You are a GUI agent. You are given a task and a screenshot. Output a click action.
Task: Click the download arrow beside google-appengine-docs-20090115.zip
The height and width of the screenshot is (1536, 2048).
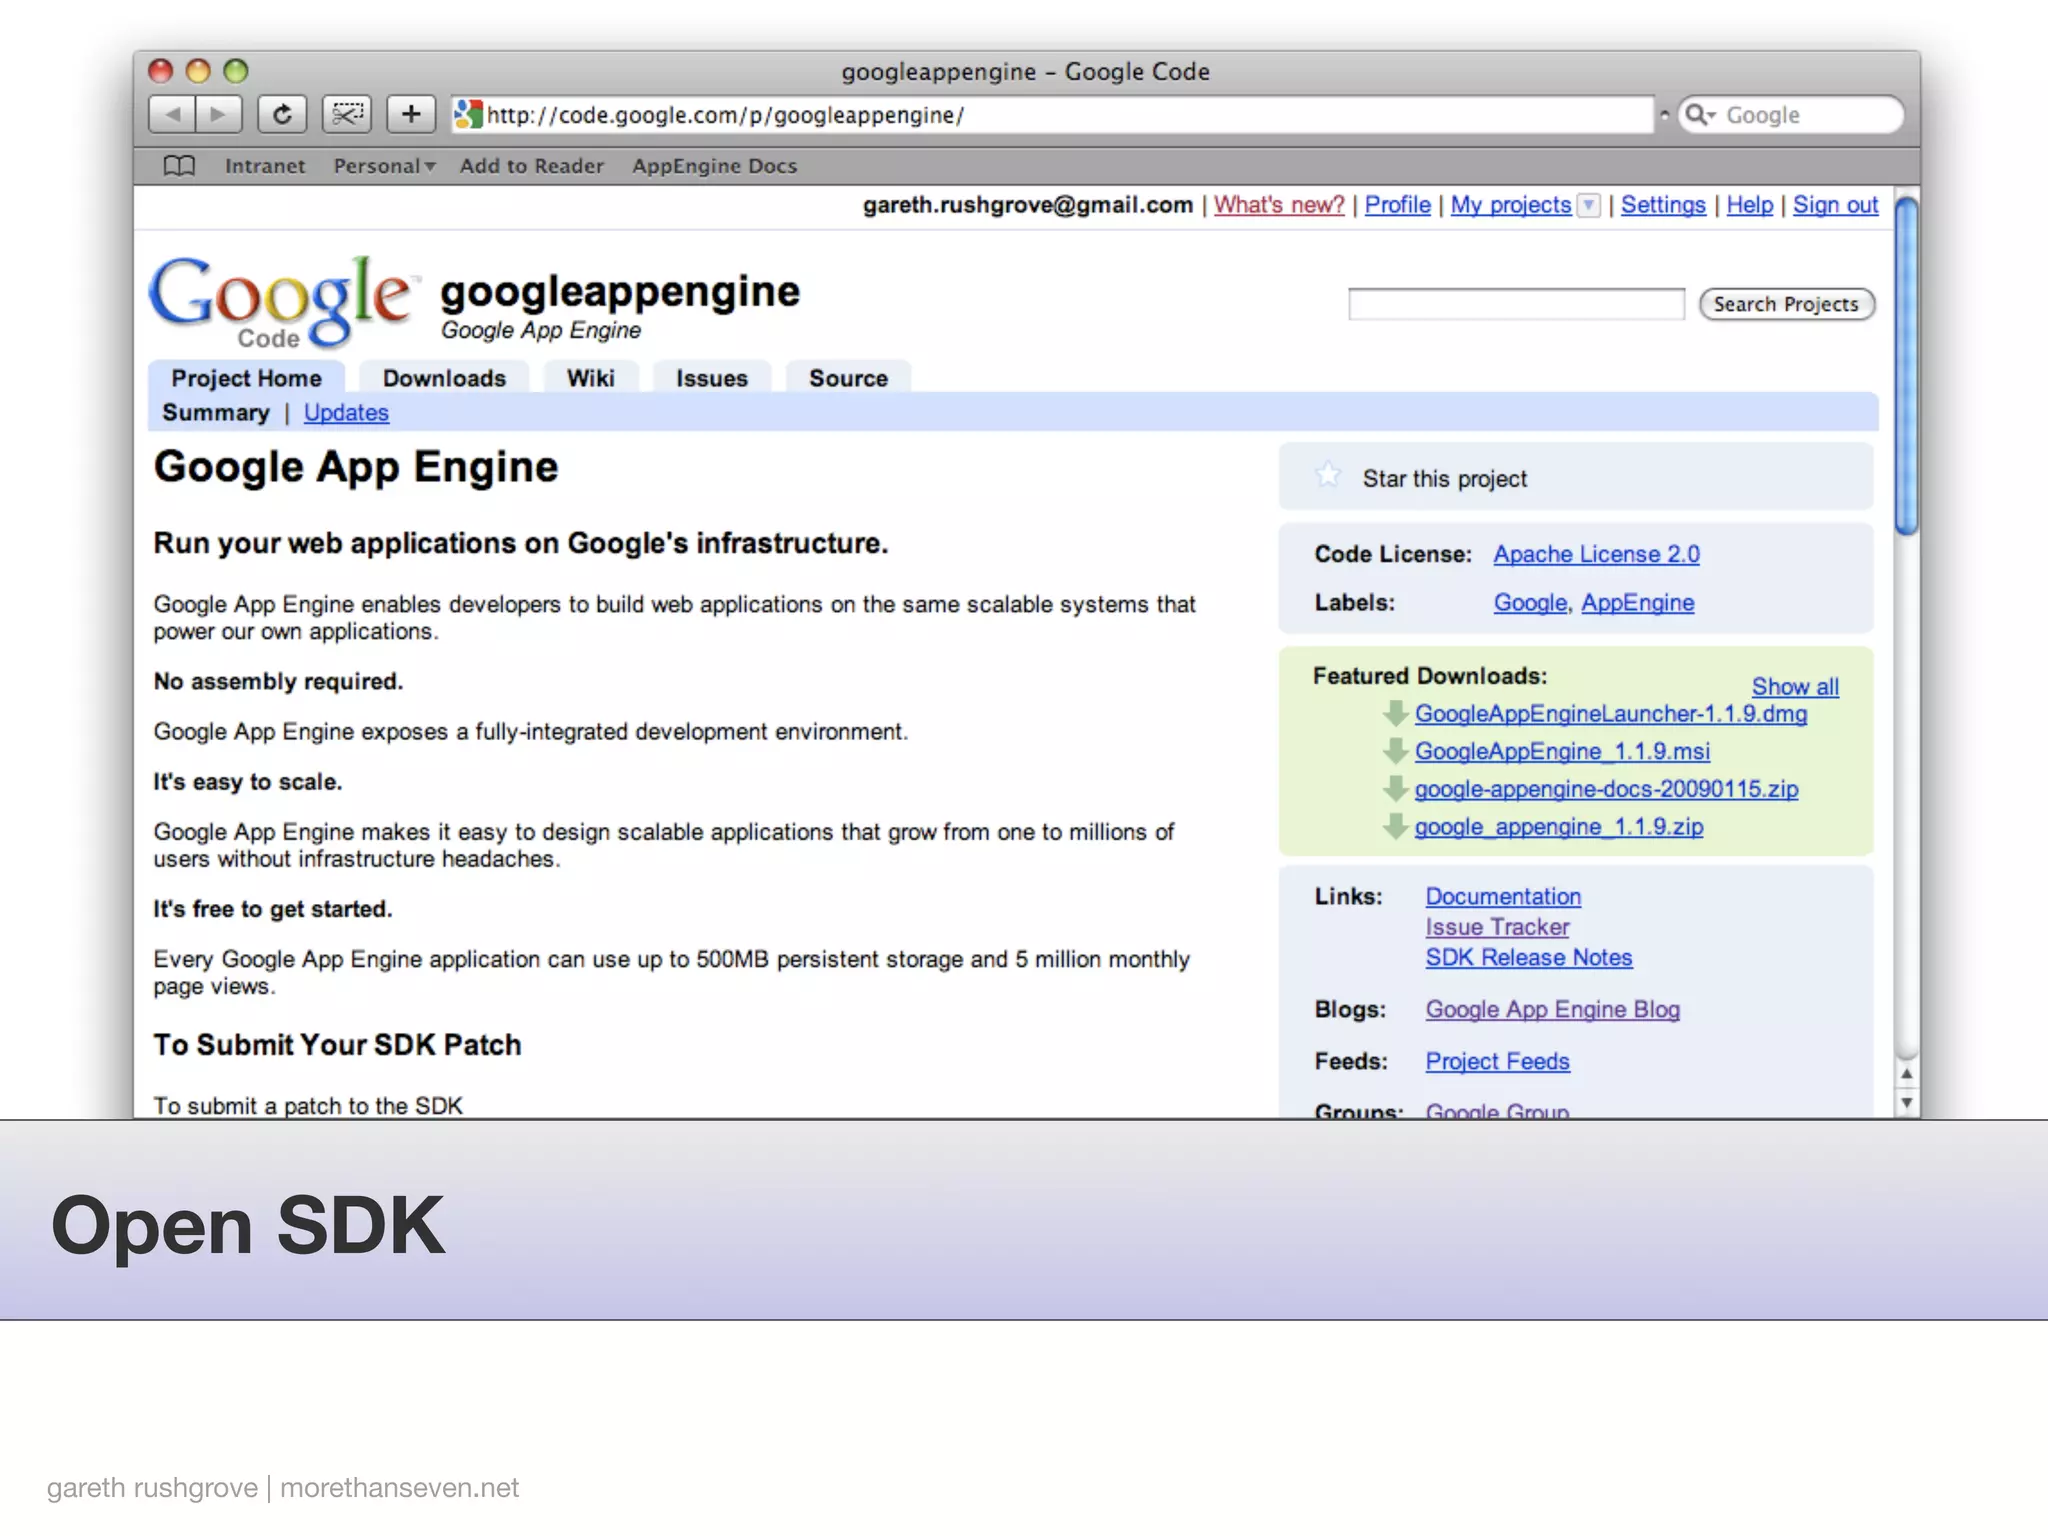coord(1395,789)
